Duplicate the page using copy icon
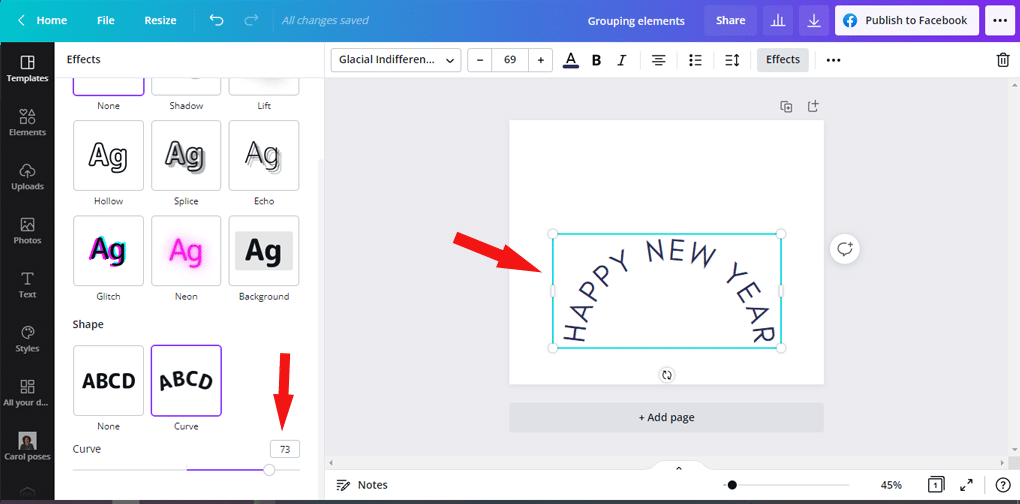 [x=786, y=107]
